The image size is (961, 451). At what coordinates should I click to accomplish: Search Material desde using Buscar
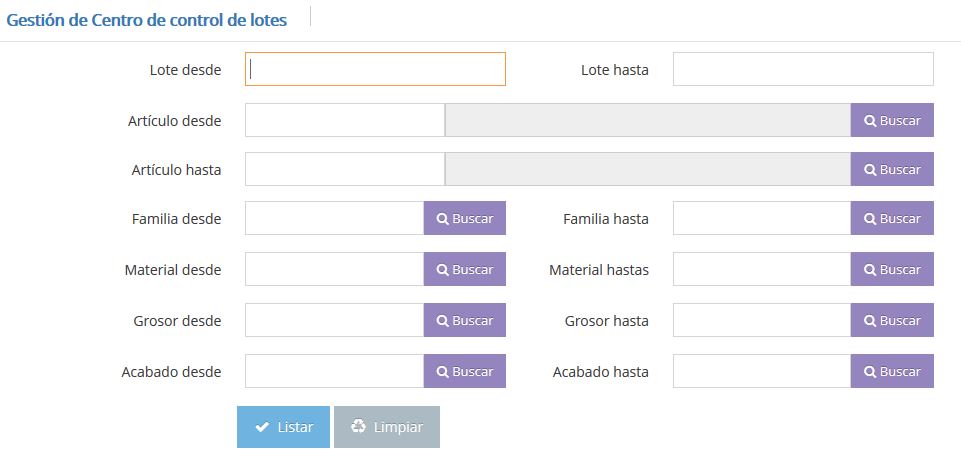tap(465, 269)
